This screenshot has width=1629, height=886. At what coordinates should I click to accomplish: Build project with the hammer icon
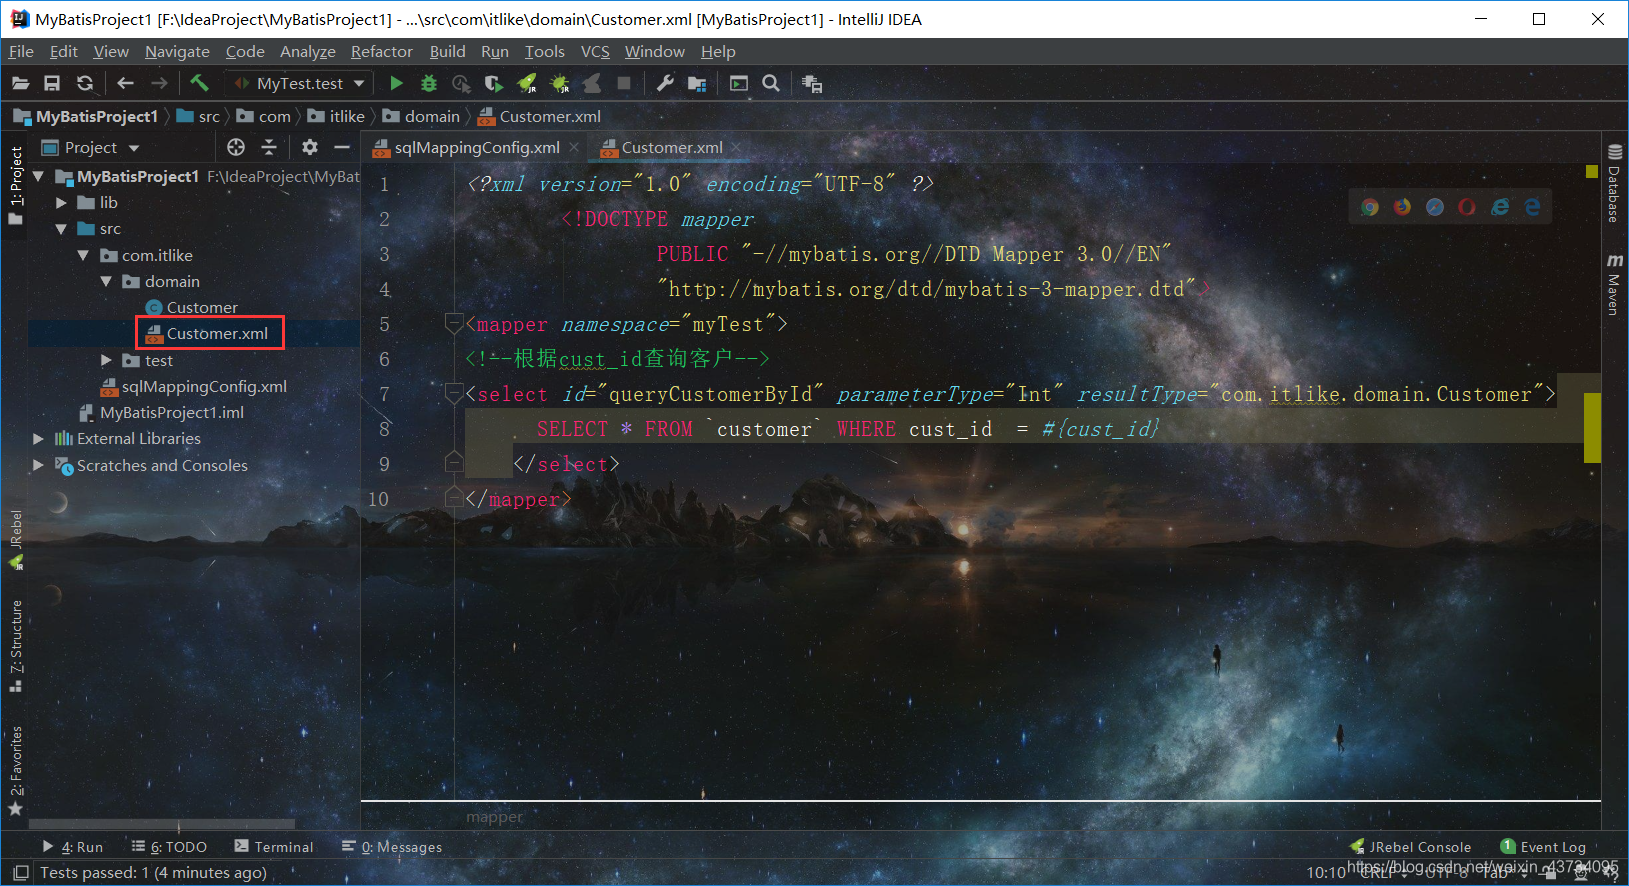(x=199, y=83)
